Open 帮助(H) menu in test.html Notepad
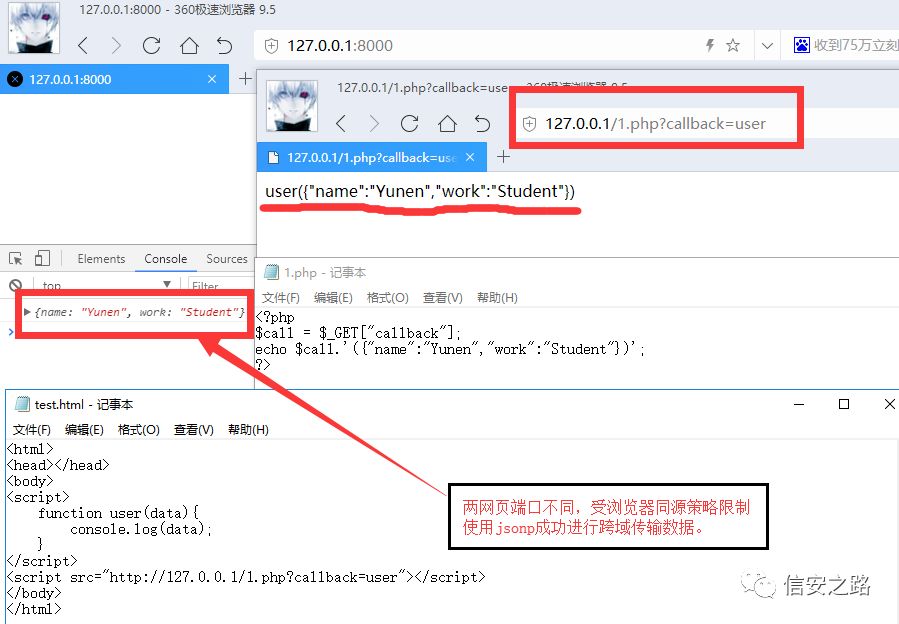The height and width of the screenshot is (624, 899). [248, 430]
